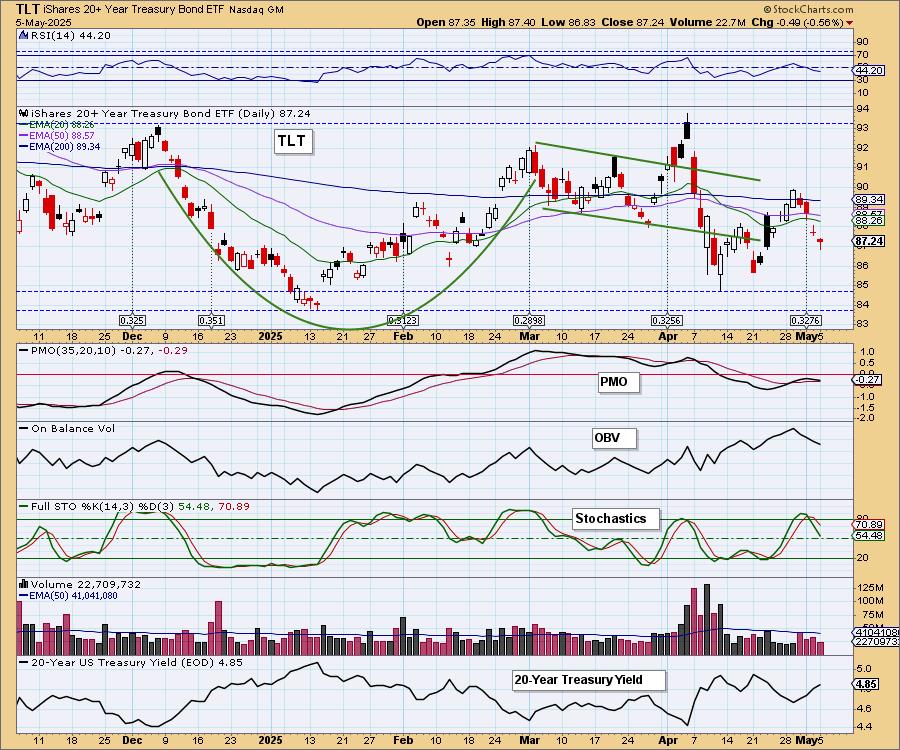Click the StockCharts.com watermark link

coord(808,9)
